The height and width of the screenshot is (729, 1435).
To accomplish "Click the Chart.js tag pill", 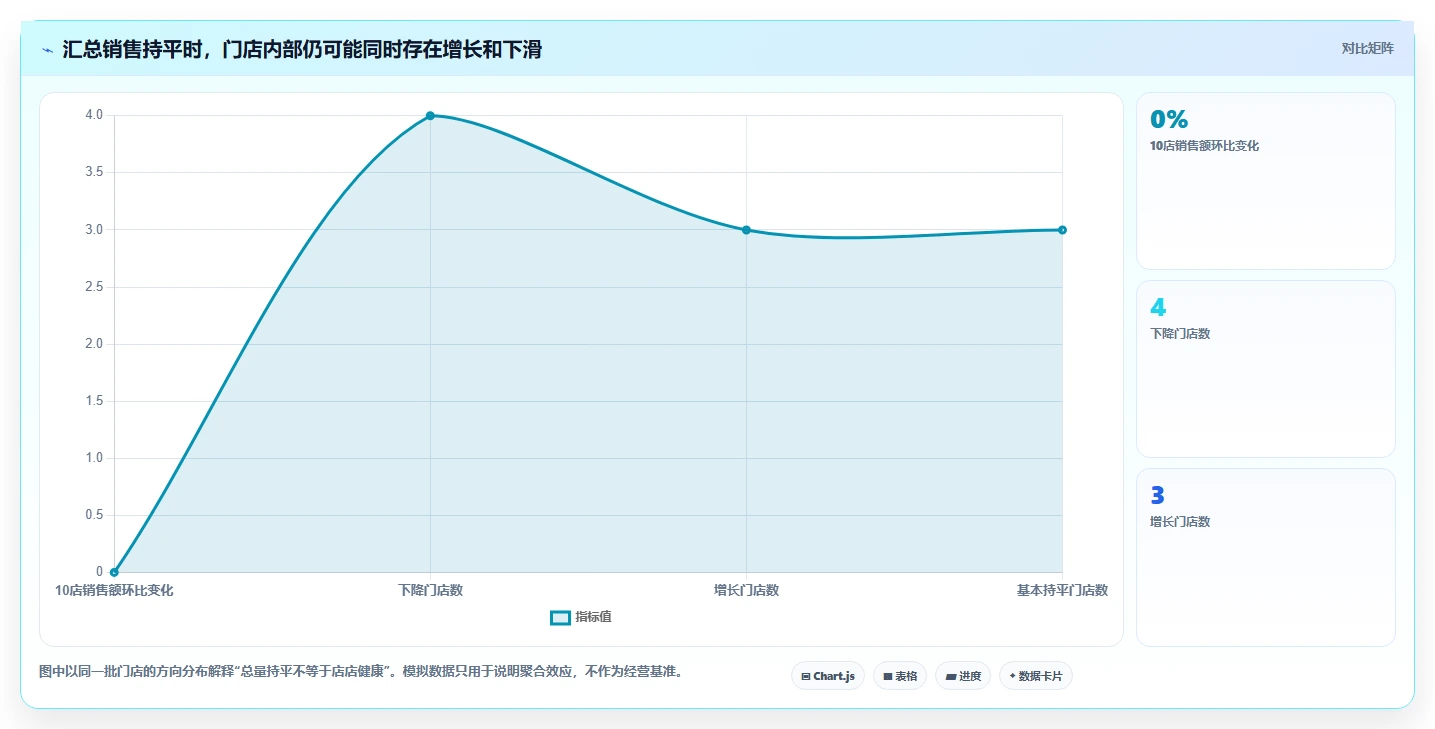I will tap(828, 676).
